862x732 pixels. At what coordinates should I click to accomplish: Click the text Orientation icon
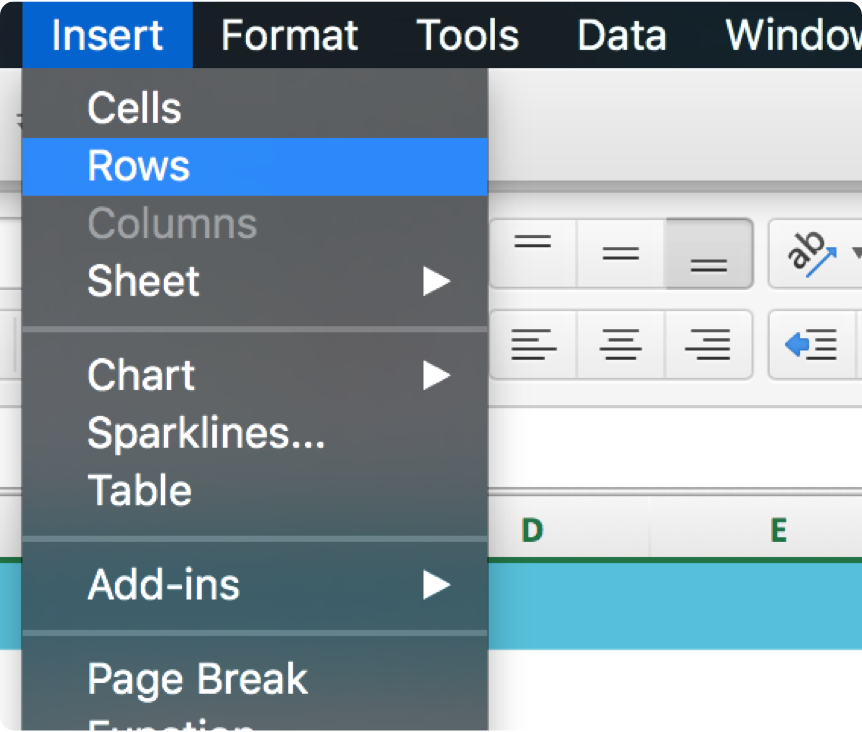pyautogui.click(x=808, y=254)
